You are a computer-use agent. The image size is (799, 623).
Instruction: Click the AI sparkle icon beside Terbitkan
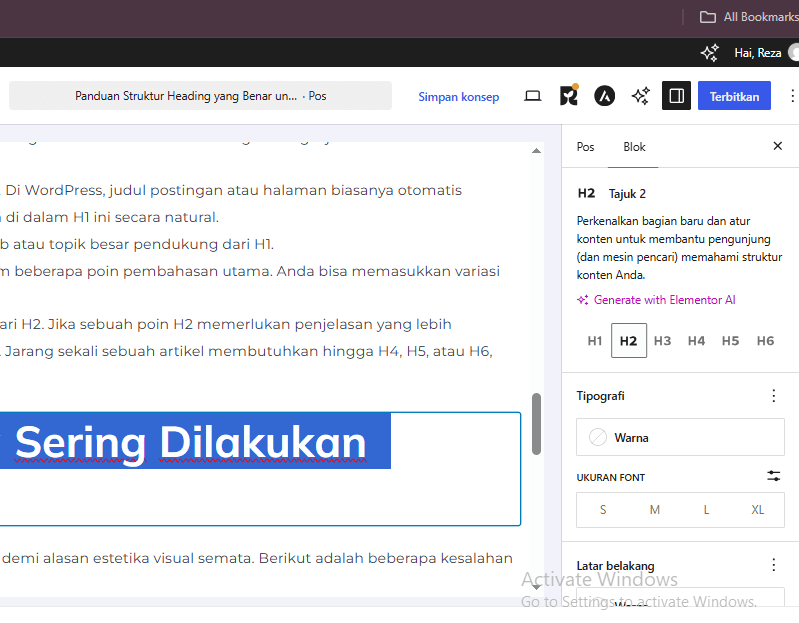pyautogui.click(x=641, y=96)
